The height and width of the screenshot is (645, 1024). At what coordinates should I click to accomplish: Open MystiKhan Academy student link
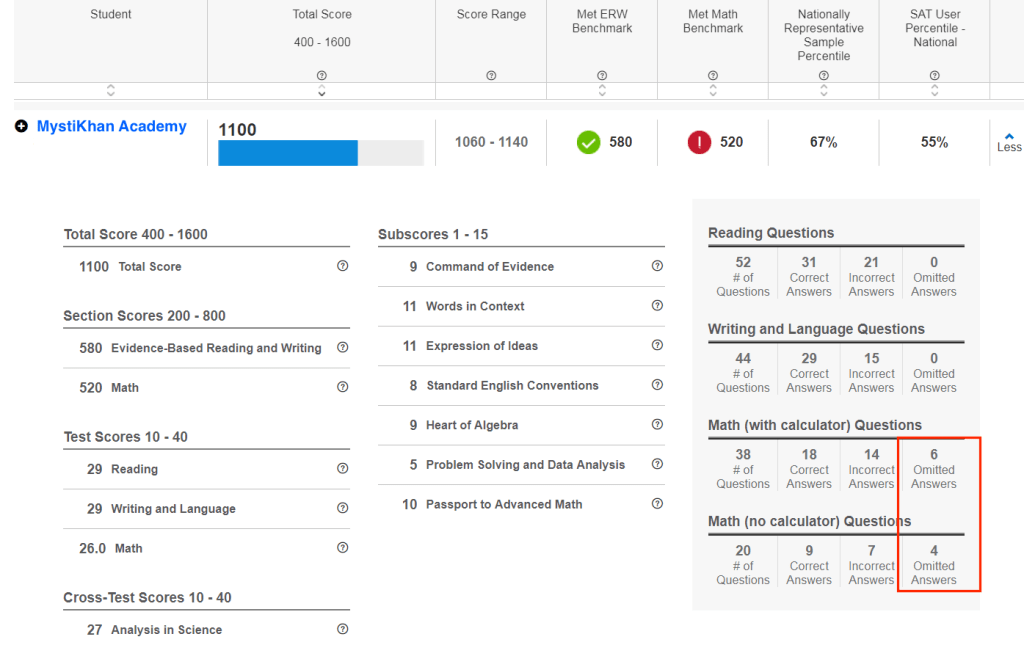[x=111, y=127]
